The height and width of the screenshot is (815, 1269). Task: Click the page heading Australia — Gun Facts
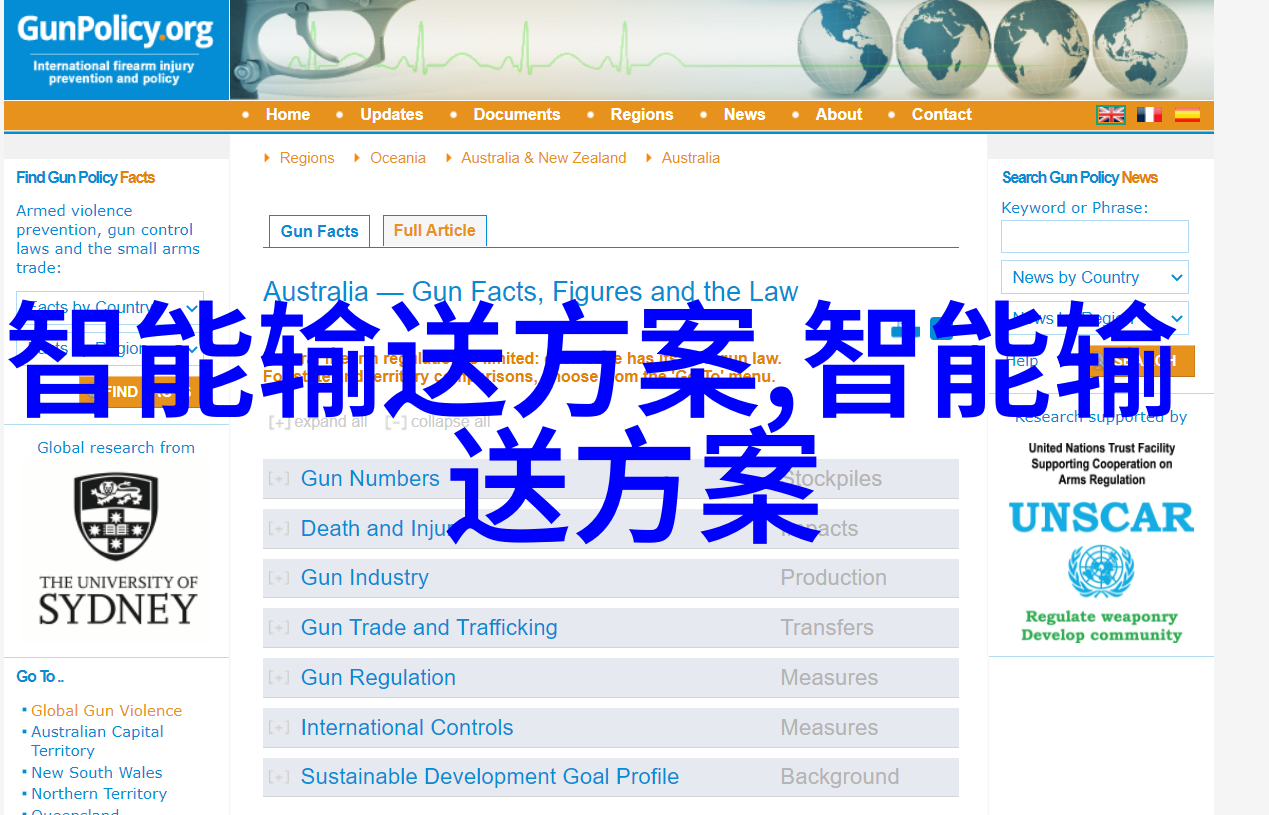[x=531, y=292]
